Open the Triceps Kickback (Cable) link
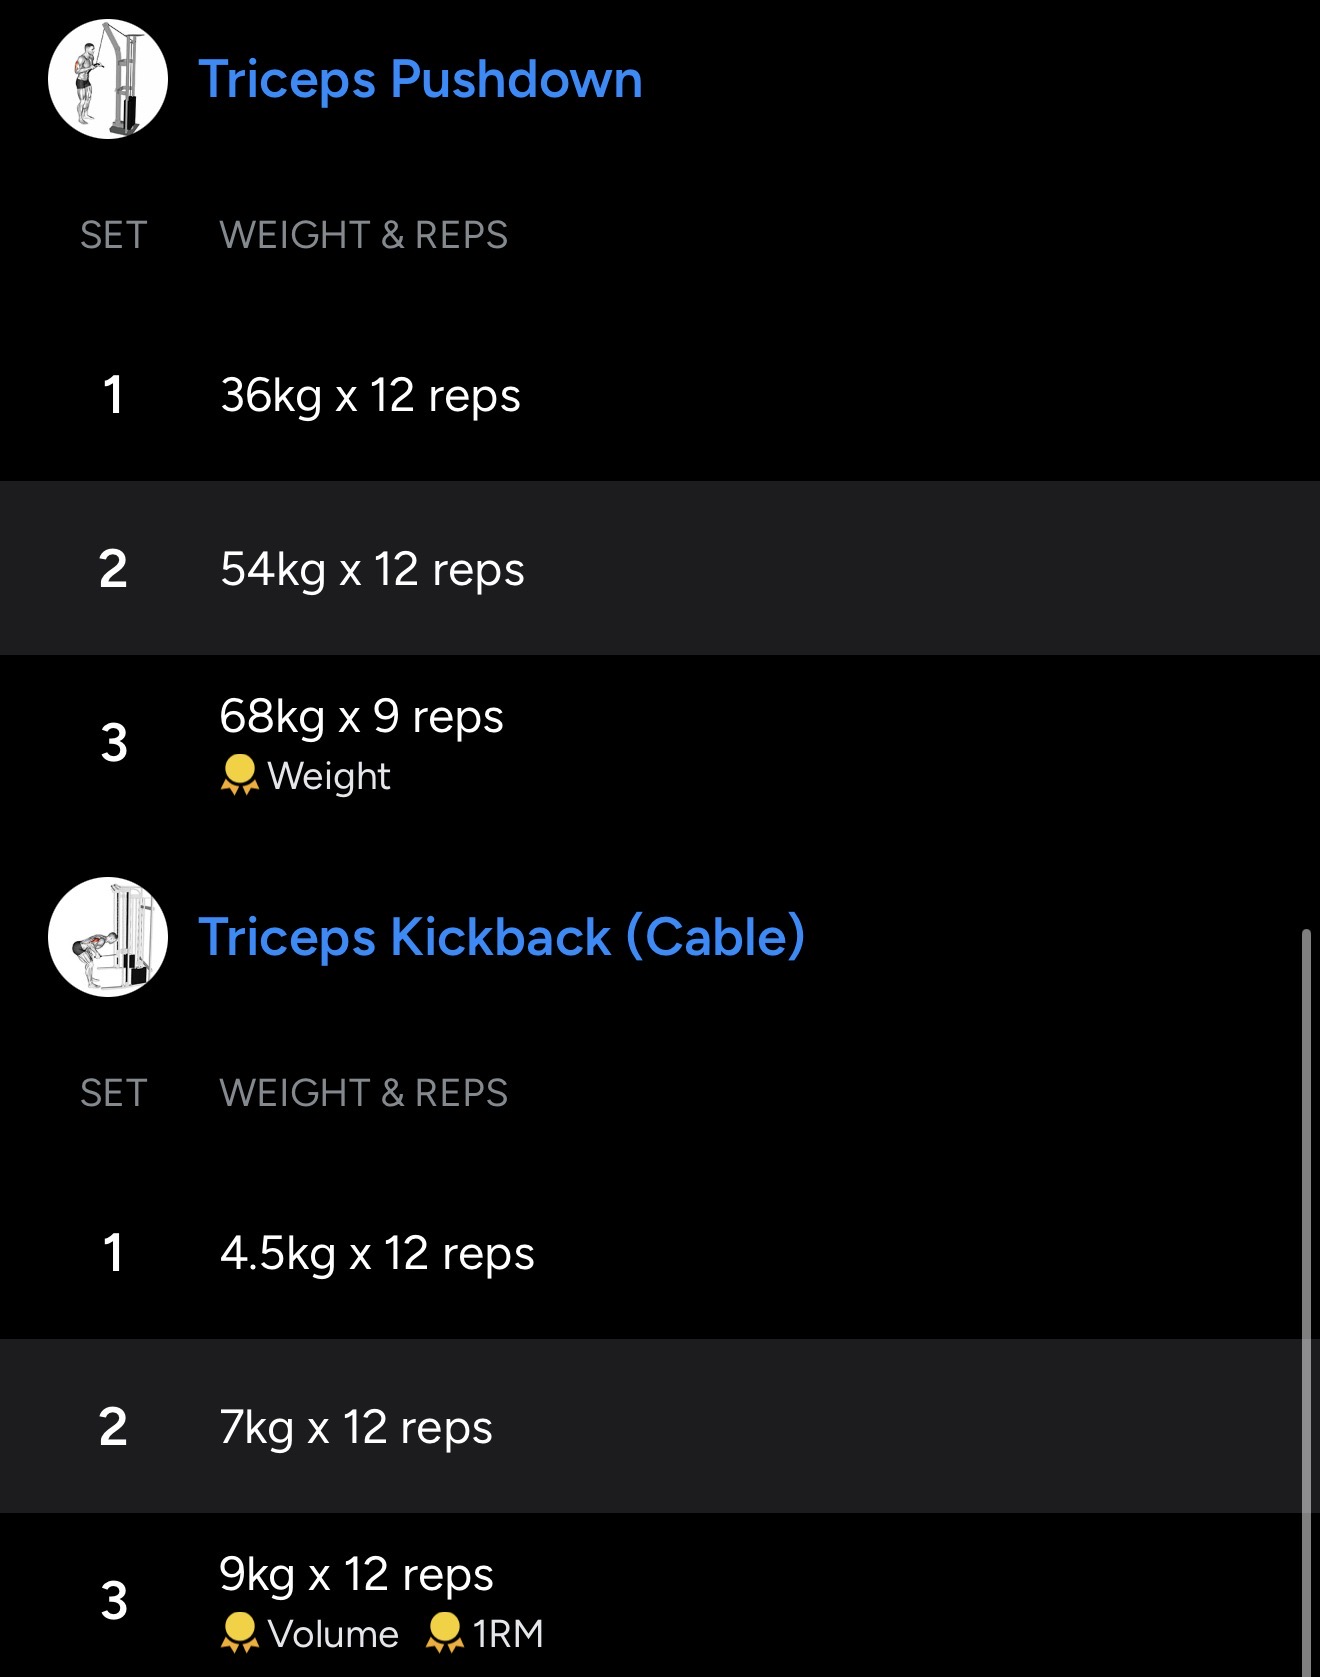 coord(501,937)
